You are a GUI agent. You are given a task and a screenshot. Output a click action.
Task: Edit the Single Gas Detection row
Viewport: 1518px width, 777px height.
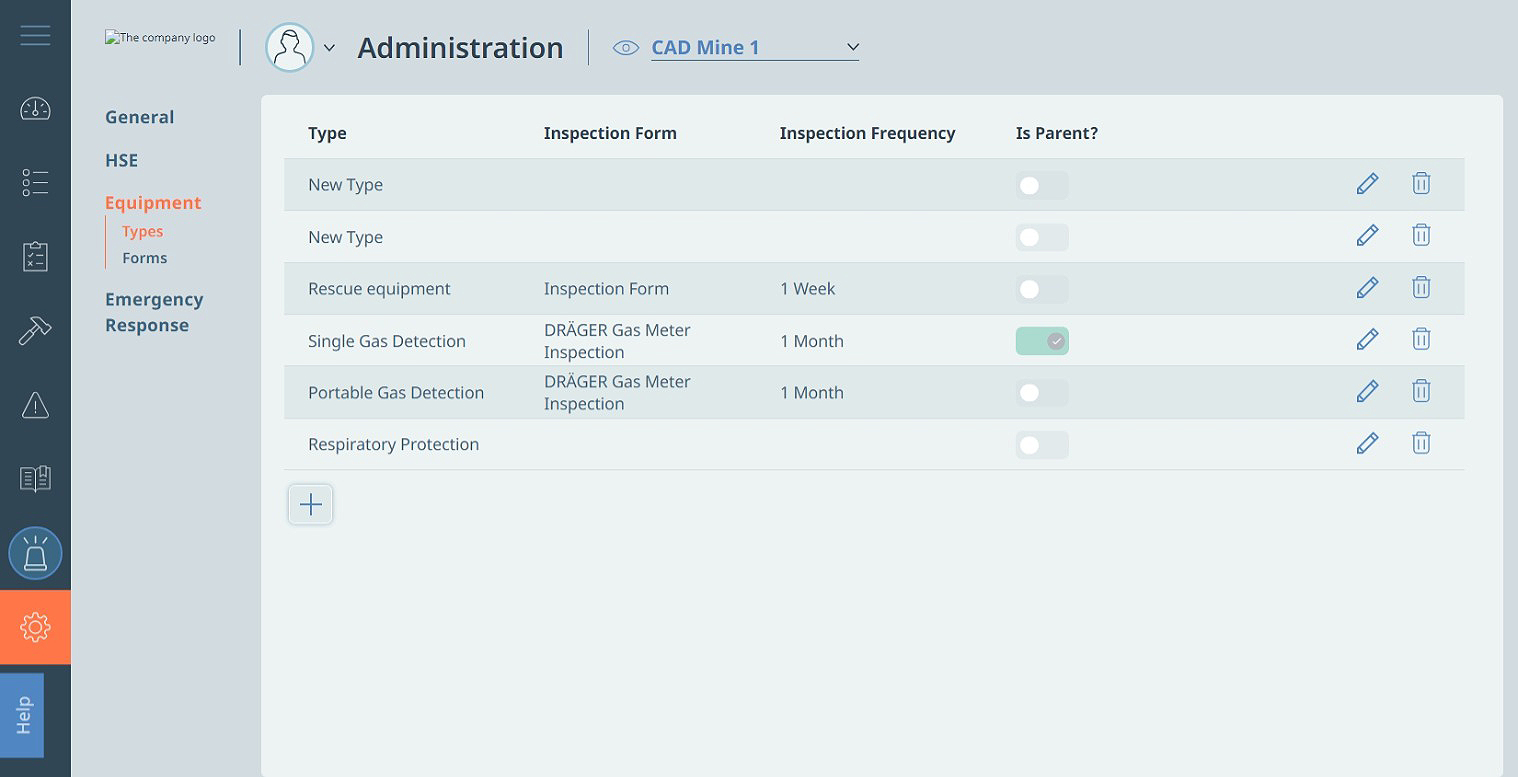(x=1367, y=340)
